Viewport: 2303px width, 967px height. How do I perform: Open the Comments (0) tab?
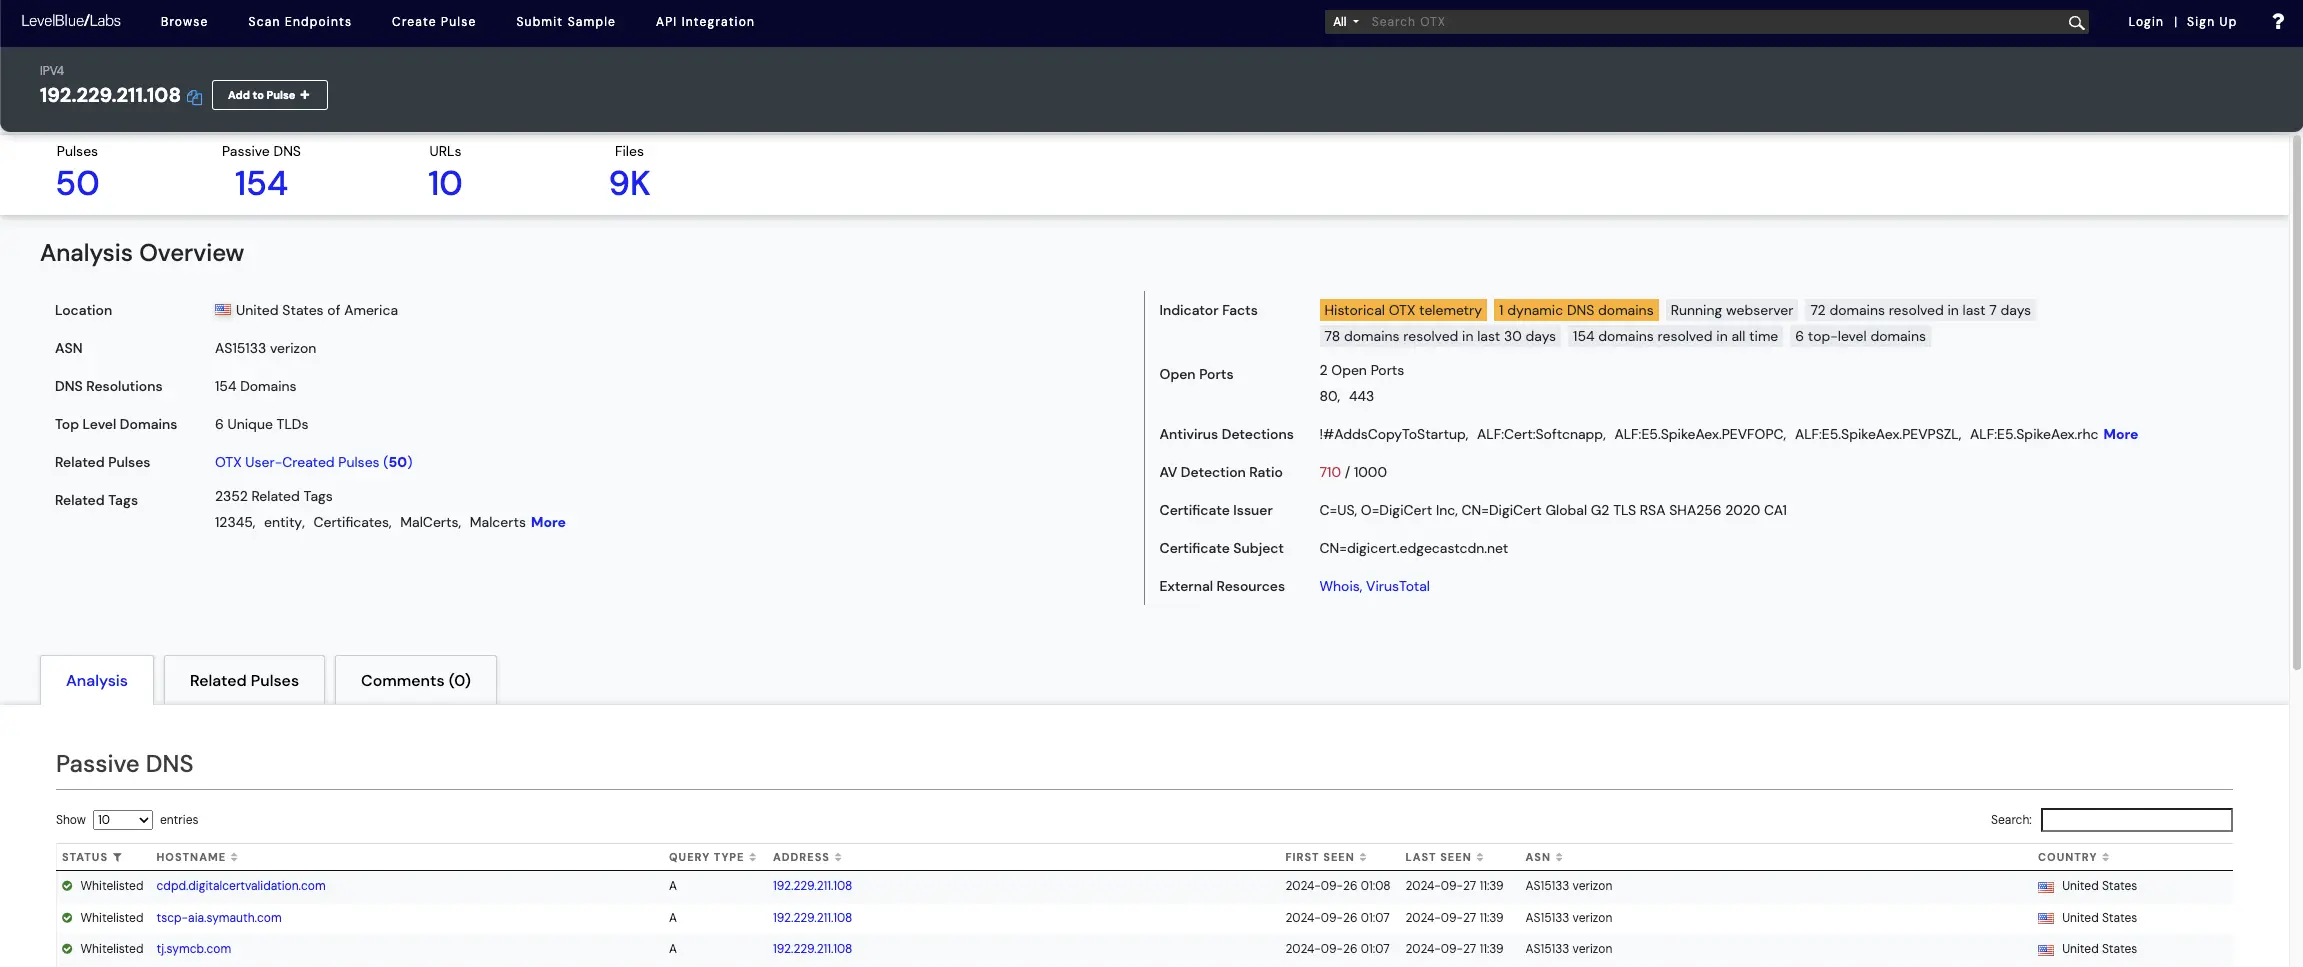click(x=415, y=680)
